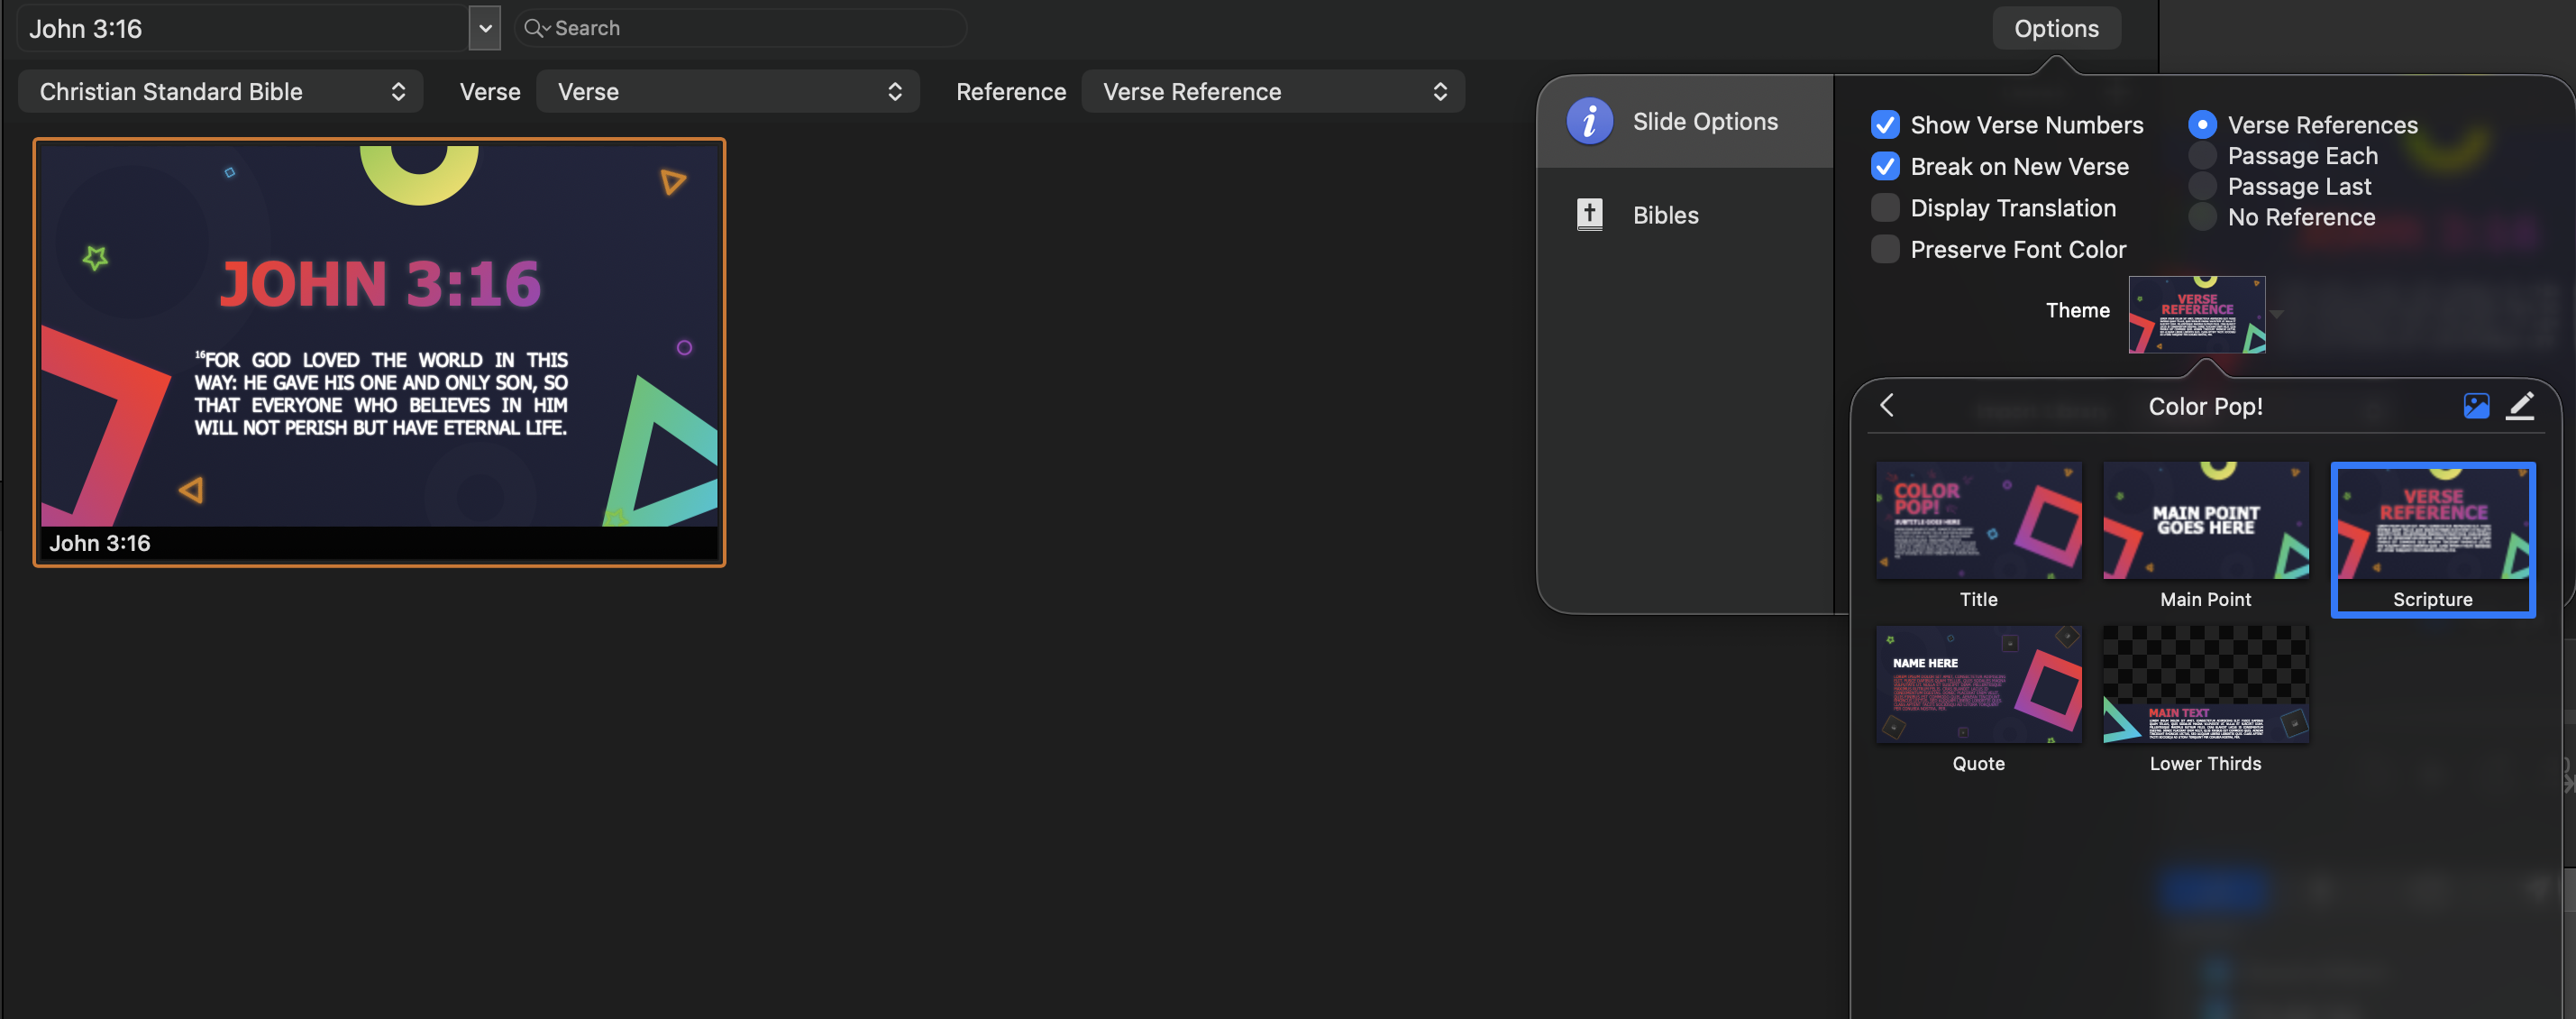
Task: Click the John 3:16 reference field
Action: 243,28
